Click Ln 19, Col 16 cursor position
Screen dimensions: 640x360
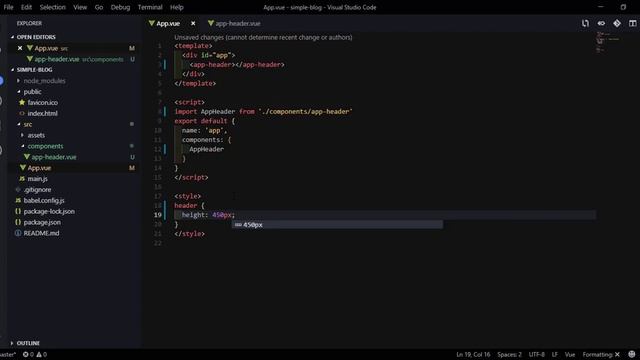(473, 355)
